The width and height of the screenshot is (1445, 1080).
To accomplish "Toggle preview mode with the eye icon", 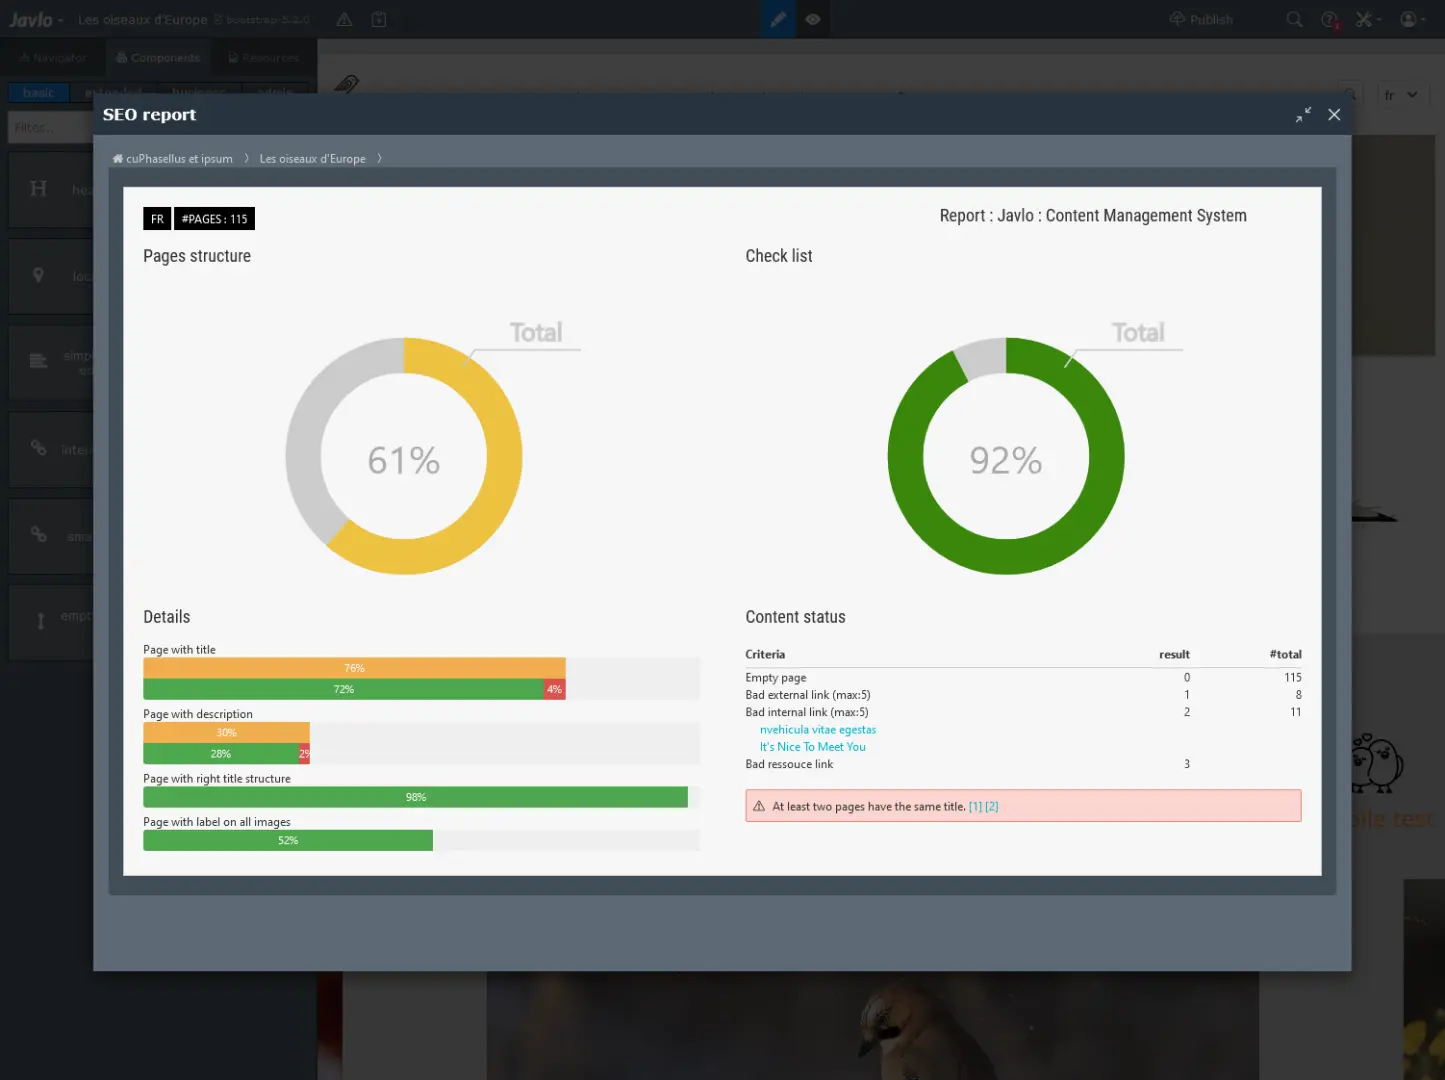I will pyautogui.click(x=813, y=19).
